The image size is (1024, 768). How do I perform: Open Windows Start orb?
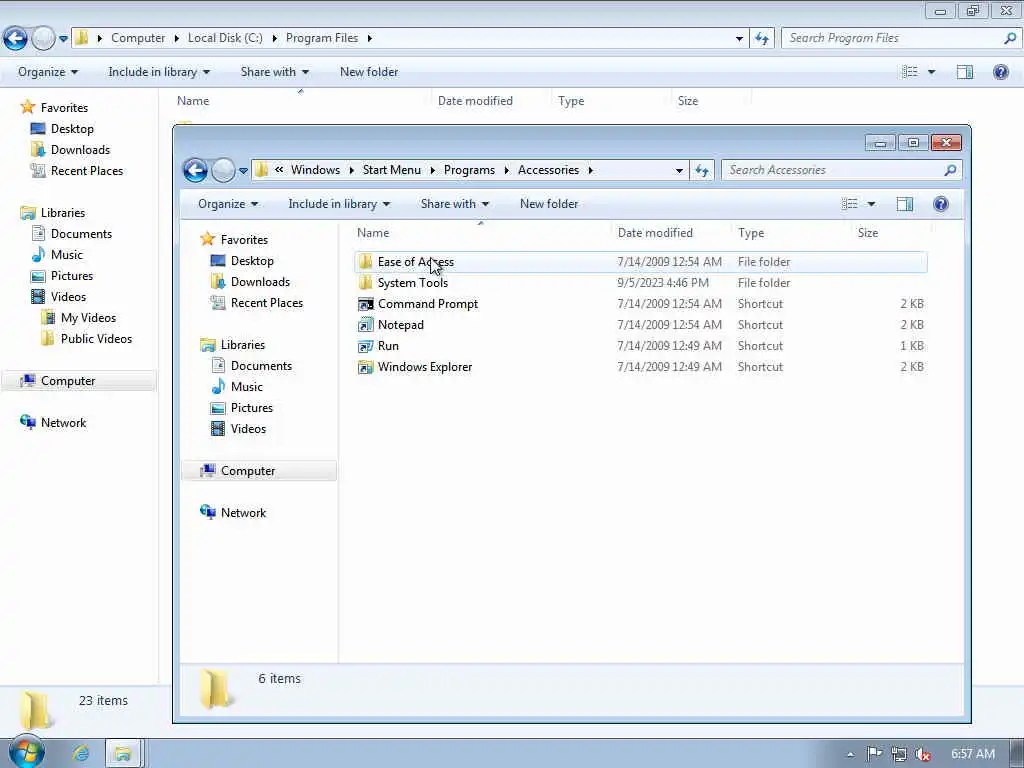point(26,752)
